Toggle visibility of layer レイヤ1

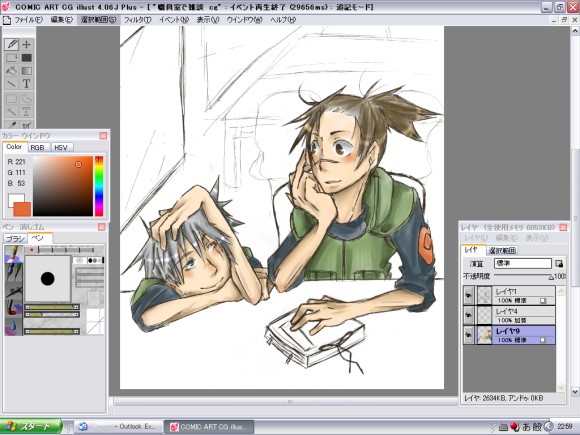click(468, 295)
